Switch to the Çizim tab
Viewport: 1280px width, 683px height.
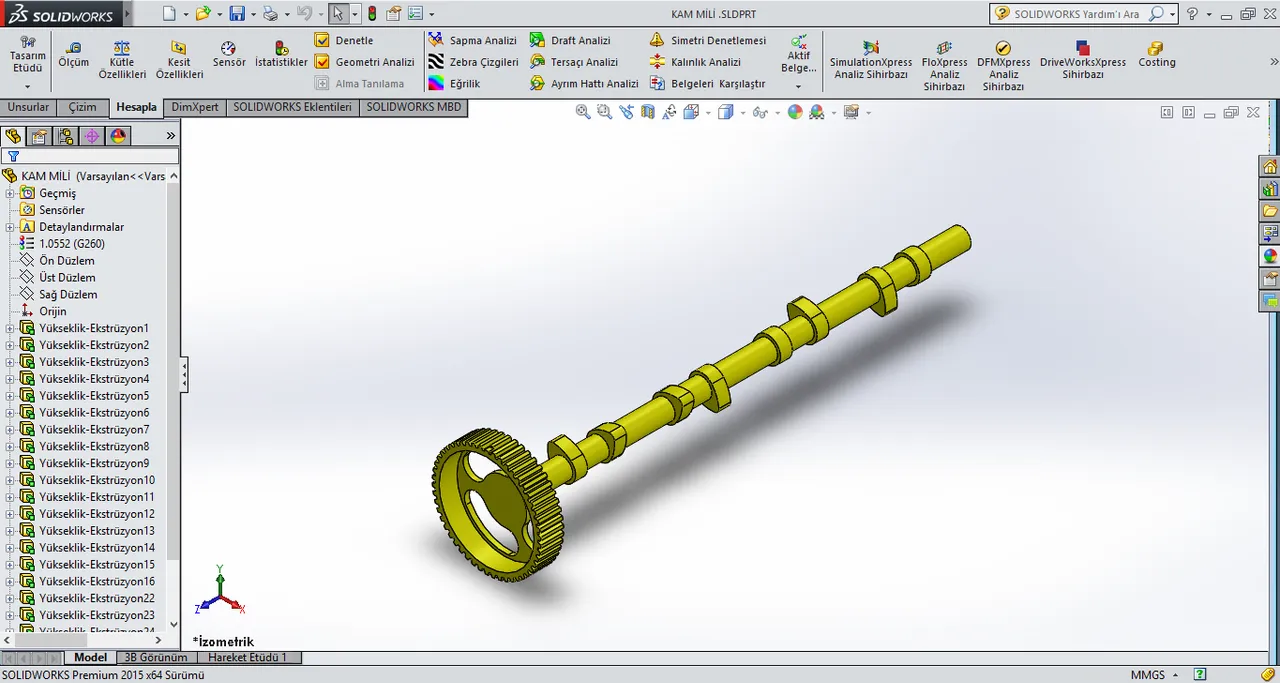click(x=83, y=107)
